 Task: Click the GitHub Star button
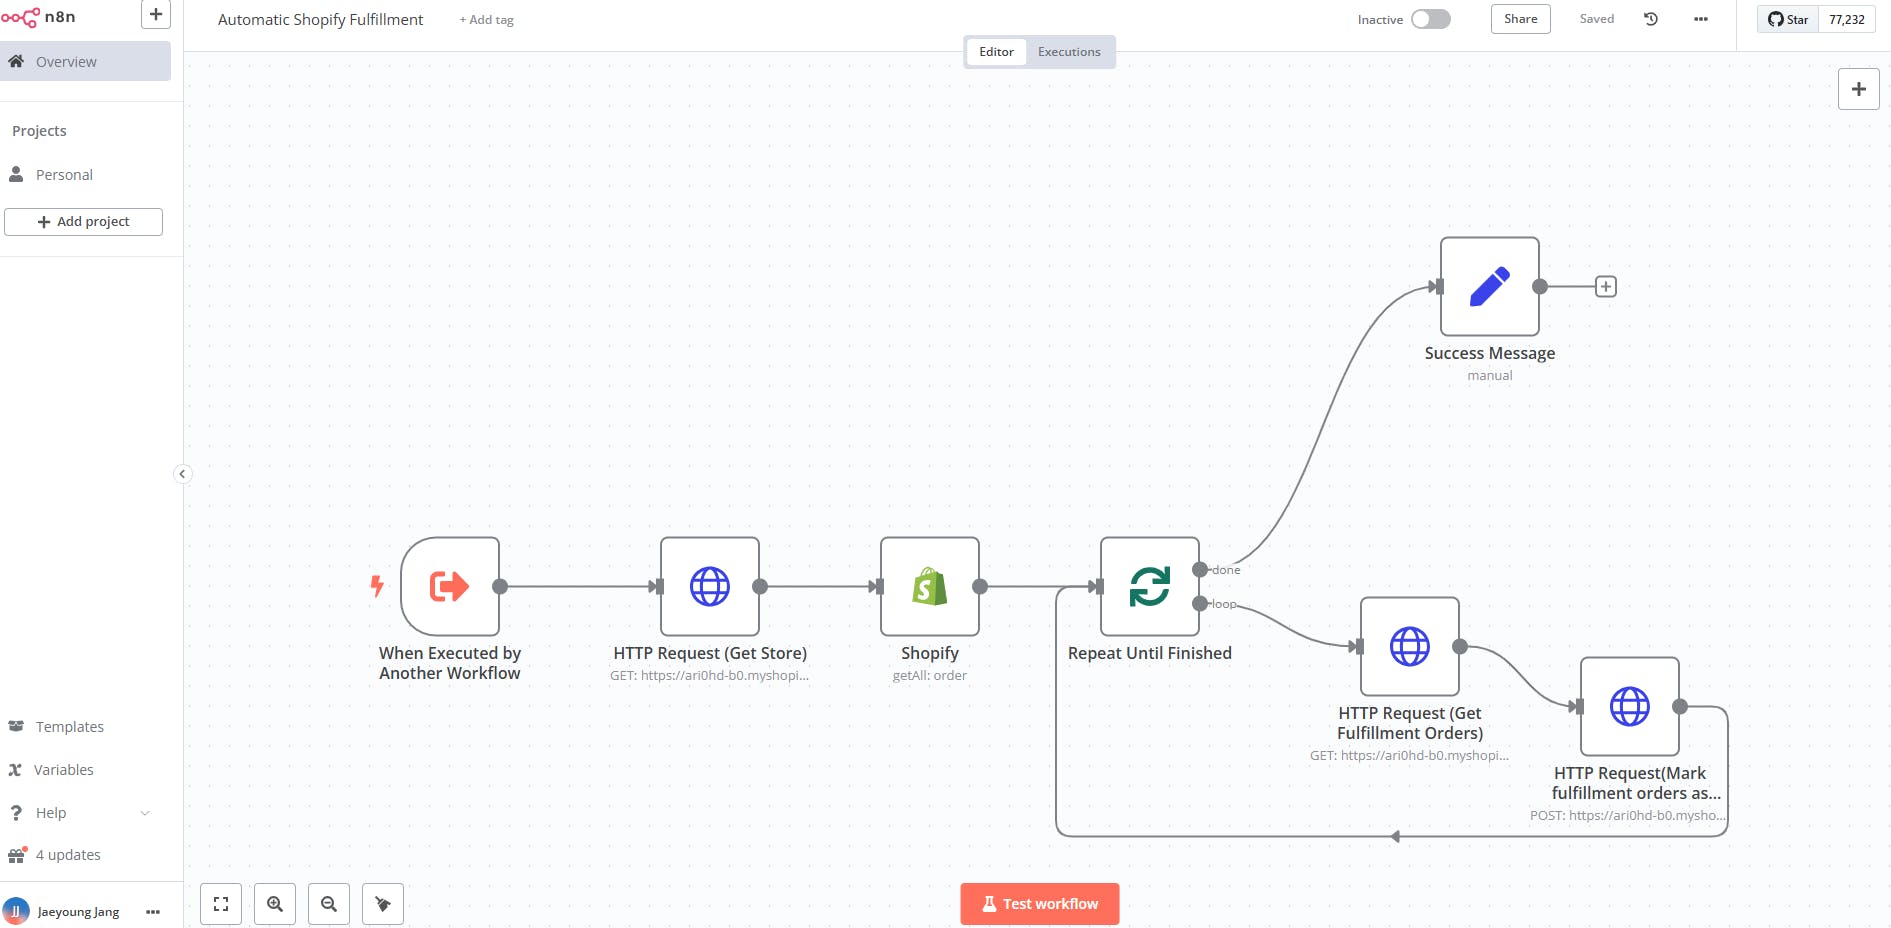pyautogui.click(x=1788, y=19)
